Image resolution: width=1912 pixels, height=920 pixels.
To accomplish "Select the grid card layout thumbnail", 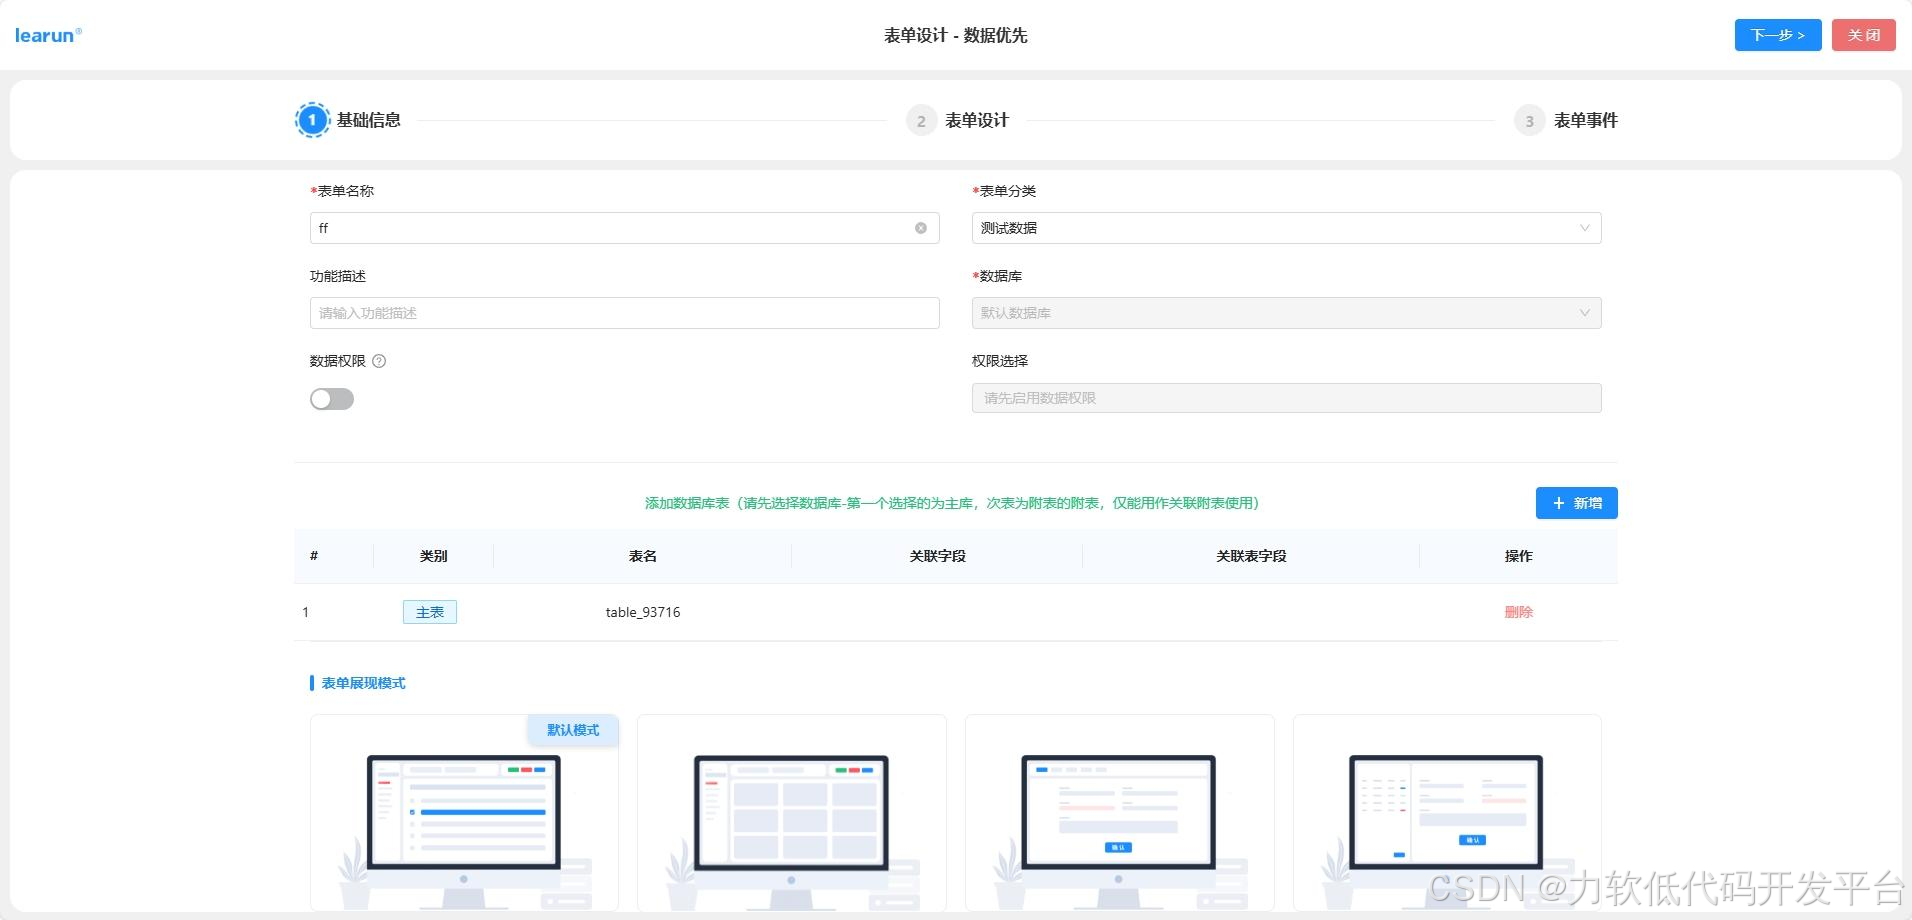I will pyautogui.click(x=791, y=812).
